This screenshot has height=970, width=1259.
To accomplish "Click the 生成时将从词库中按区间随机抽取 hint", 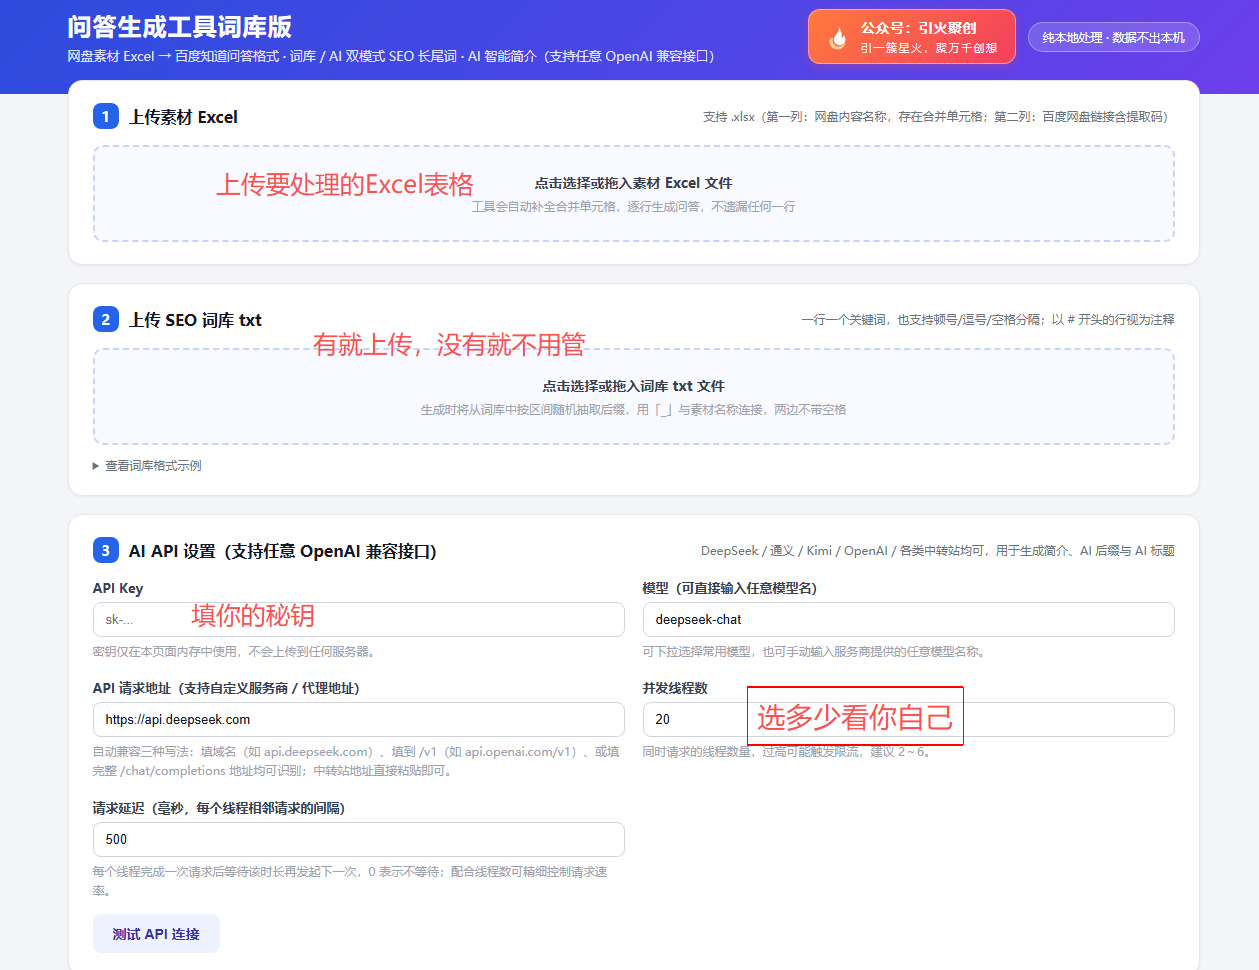I will pyautogui.click(x=633, y=410).
